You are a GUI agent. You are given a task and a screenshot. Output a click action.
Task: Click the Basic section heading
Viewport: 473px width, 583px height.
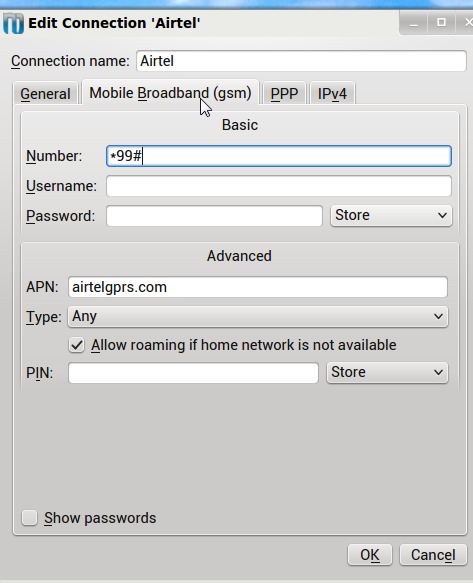(x=240, y=125)
